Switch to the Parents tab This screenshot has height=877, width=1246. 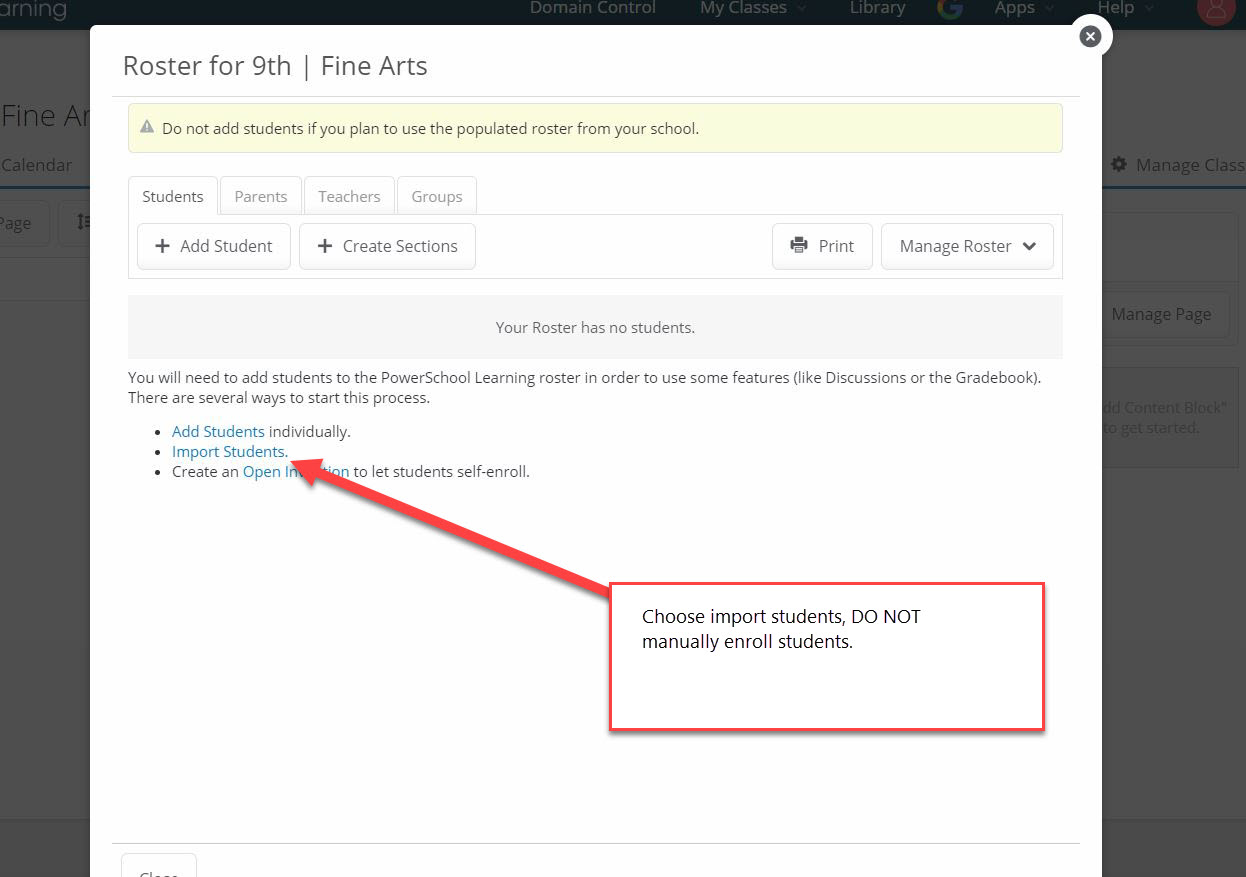click(261, 196)
